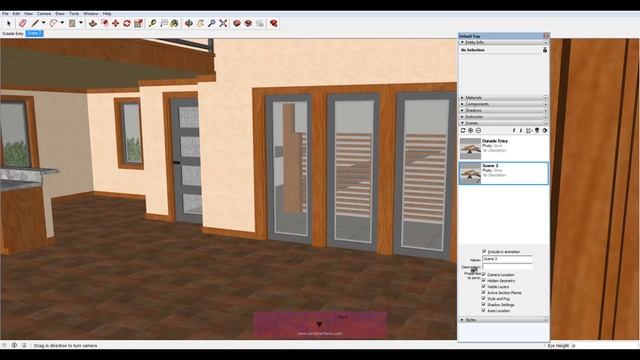Click the Zoom Extents tool

point(223,23)
